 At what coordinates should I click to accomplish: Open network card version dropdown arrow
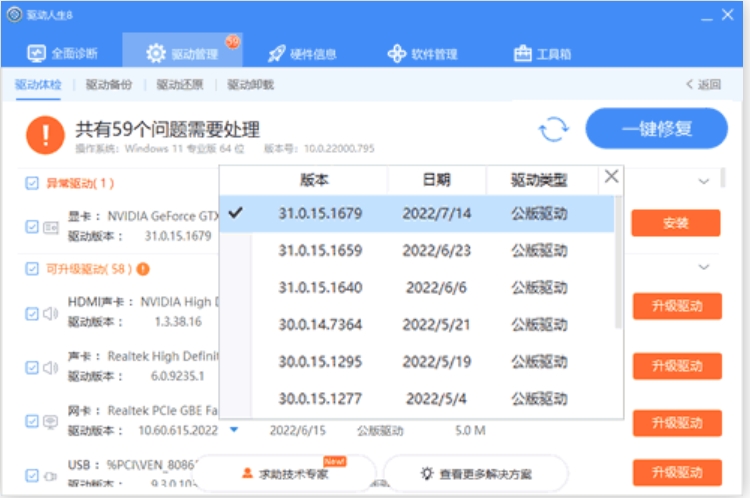coord(234,430)
